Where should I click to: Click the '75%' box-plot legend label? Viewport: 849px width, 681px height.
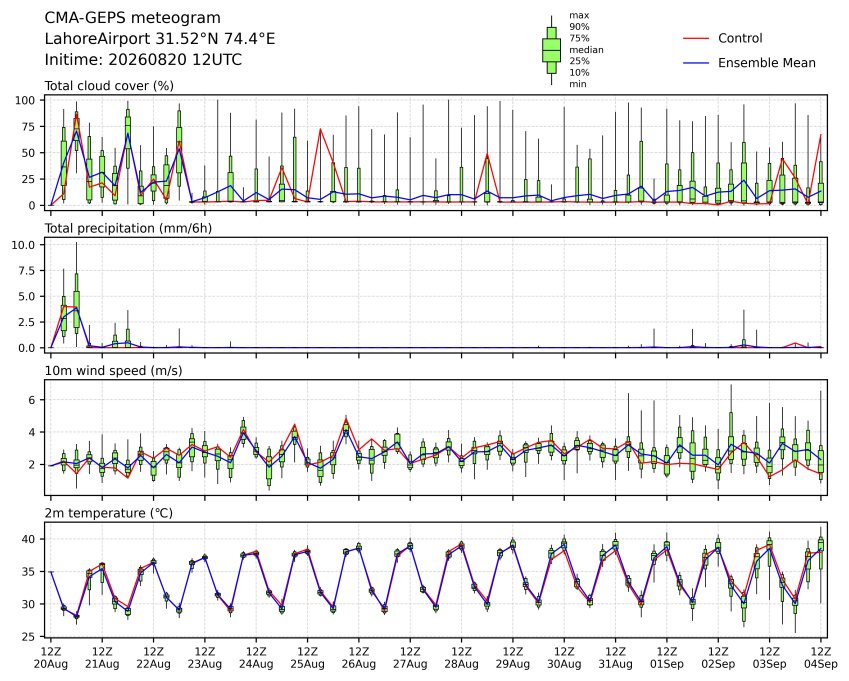(x=579, y=38)
